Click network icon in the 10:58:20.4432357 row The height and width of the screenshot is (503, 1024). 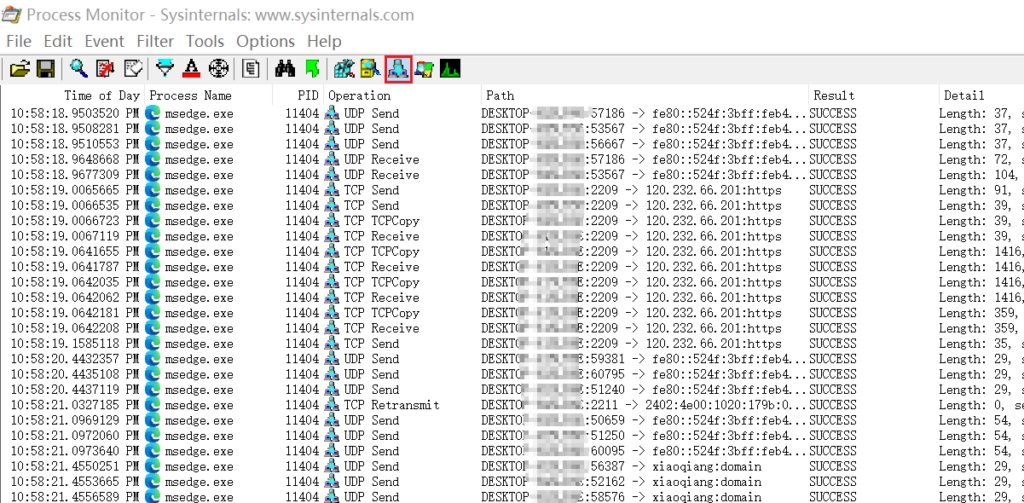pos(332,359)
